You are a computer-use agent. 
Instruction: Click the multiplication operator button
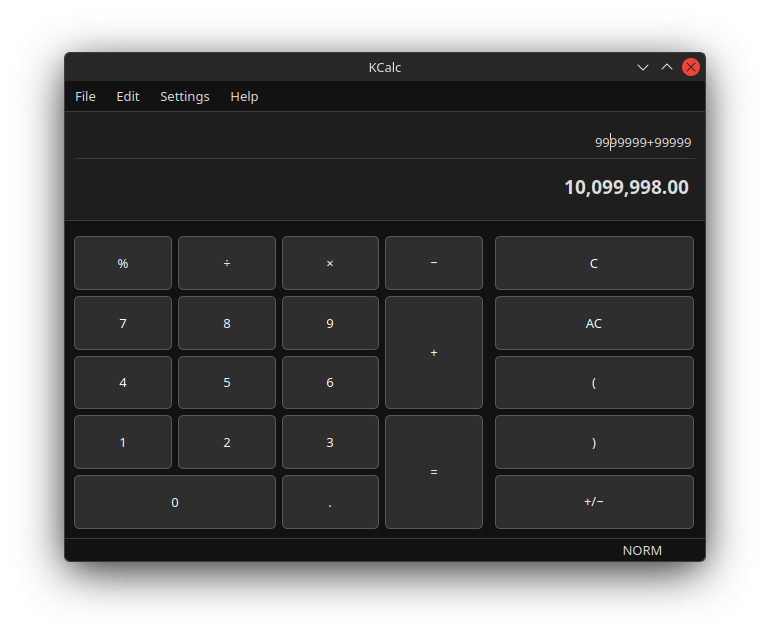click(x=330, y=263)
